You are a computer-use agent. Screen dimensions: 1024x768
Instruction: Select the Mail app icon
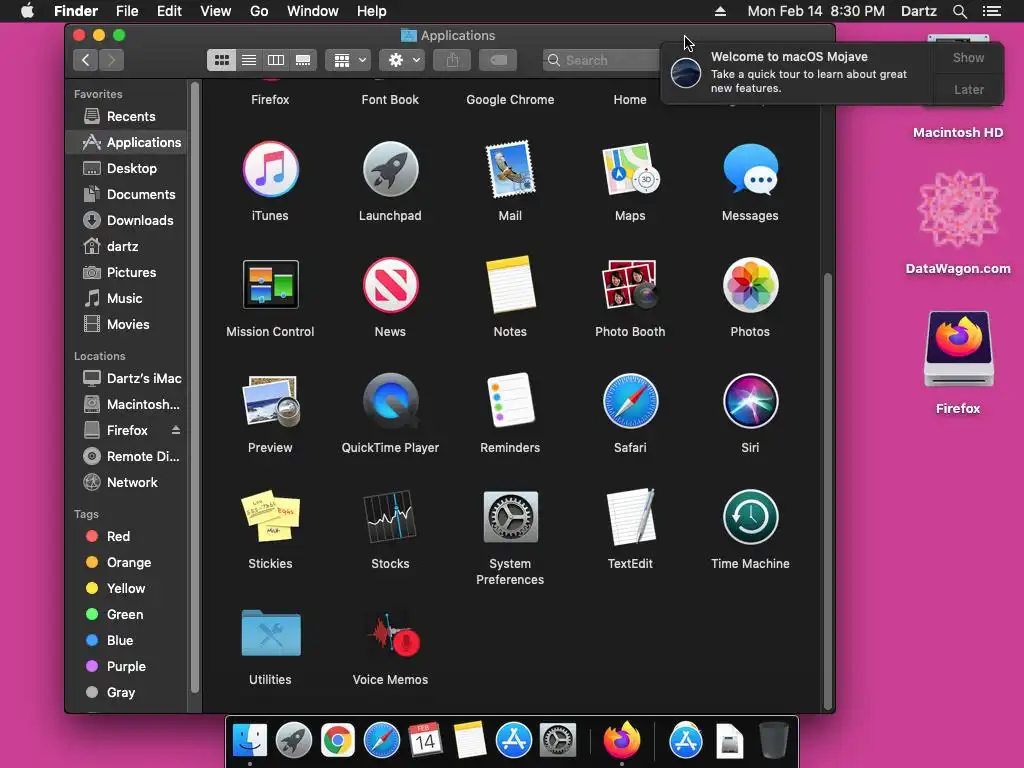(x=510, y=169)
